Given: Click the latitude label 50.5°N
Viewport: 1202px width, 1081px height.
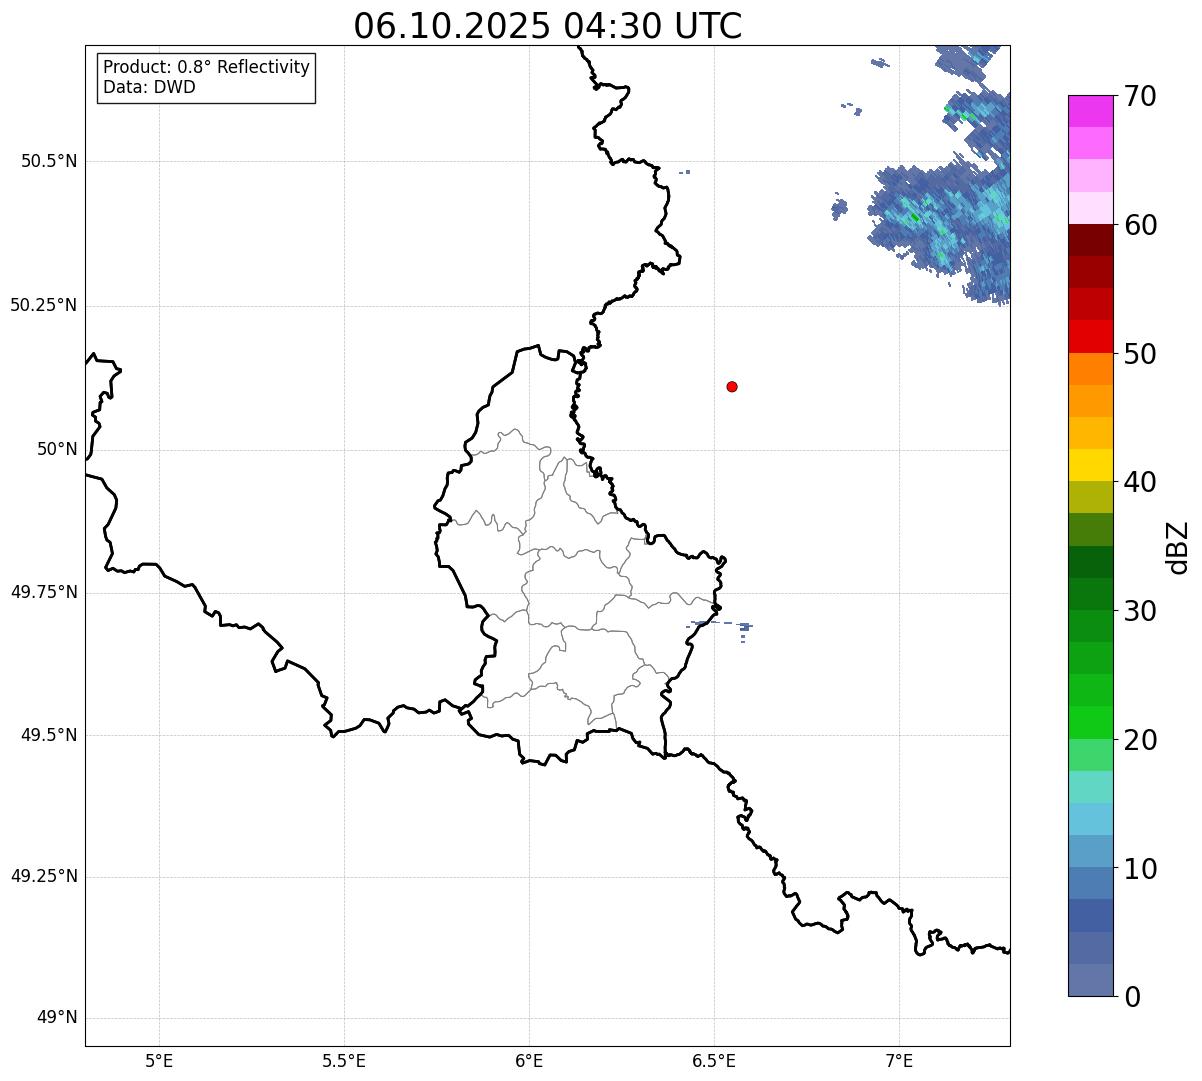Looking at the screenshot, I should (49, 161).
